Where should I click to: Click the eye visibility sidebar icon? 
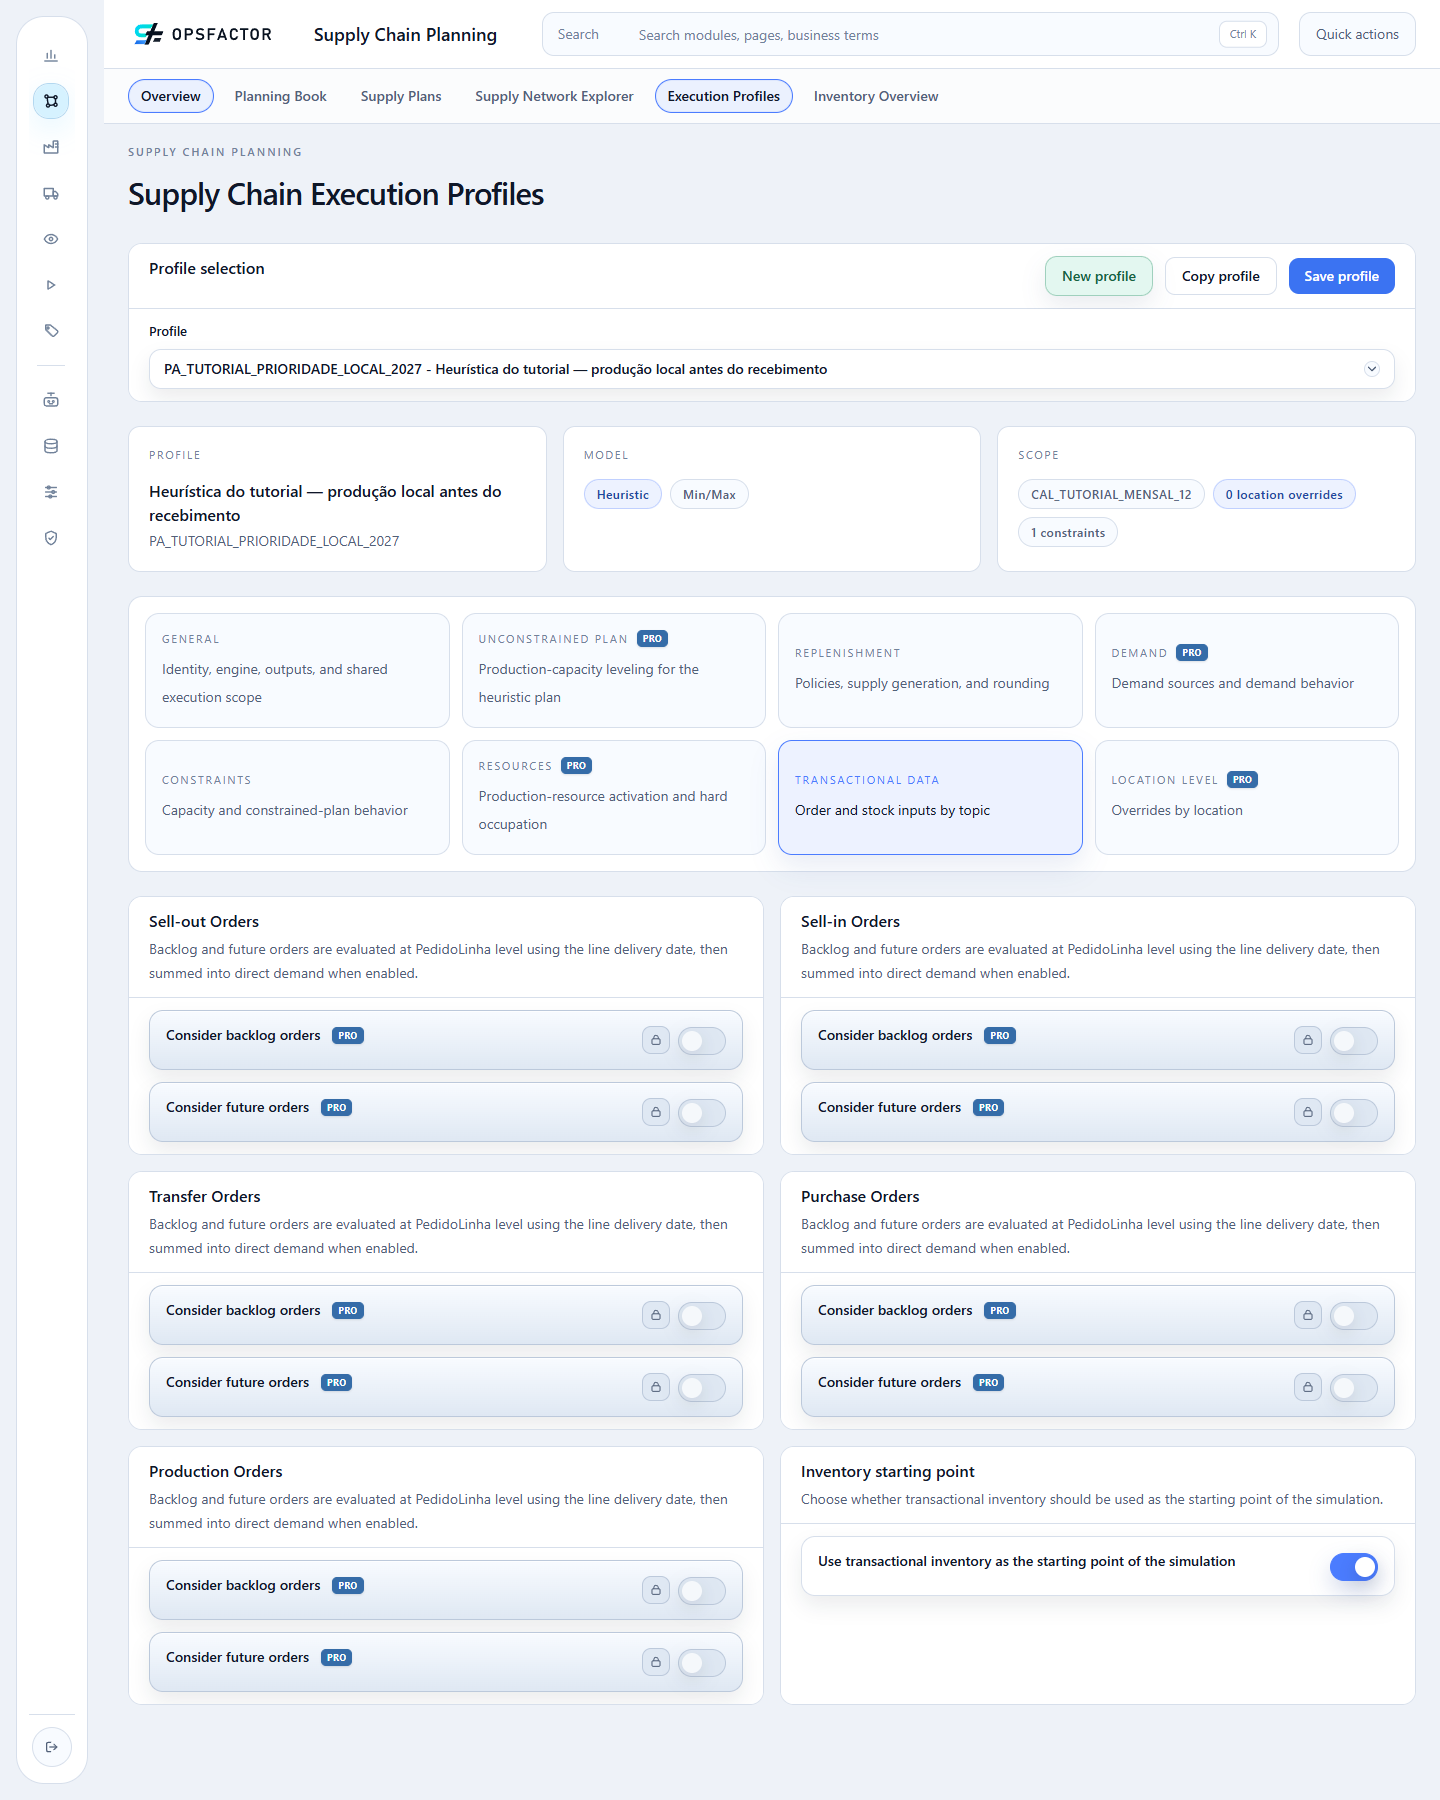(x=51, y=239)
